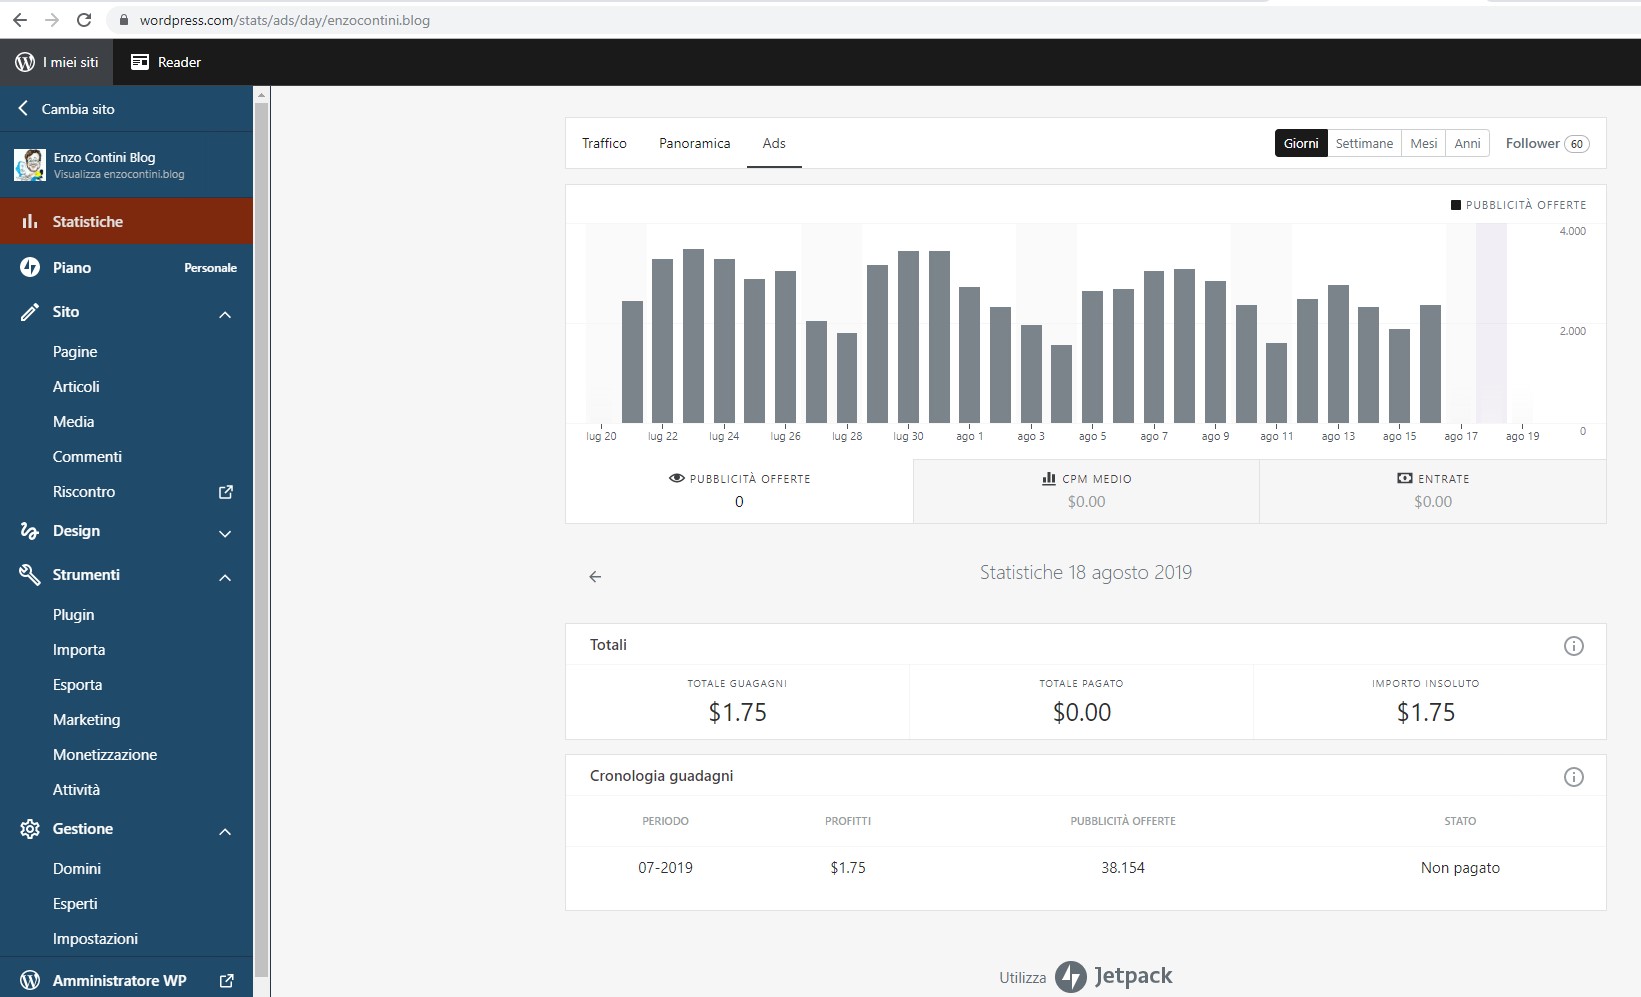The height and width of the screenshot is (997, 1641).
Task: Collapse the Sito section
Action: [x=225, y=314]
